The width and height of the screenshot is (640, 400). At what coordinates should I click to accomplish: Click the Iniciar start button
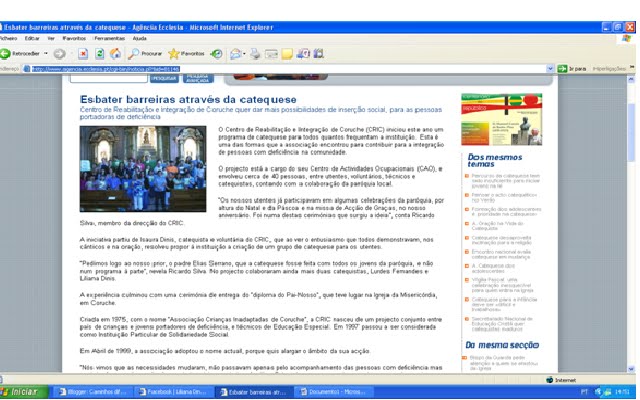click(23, 392)
